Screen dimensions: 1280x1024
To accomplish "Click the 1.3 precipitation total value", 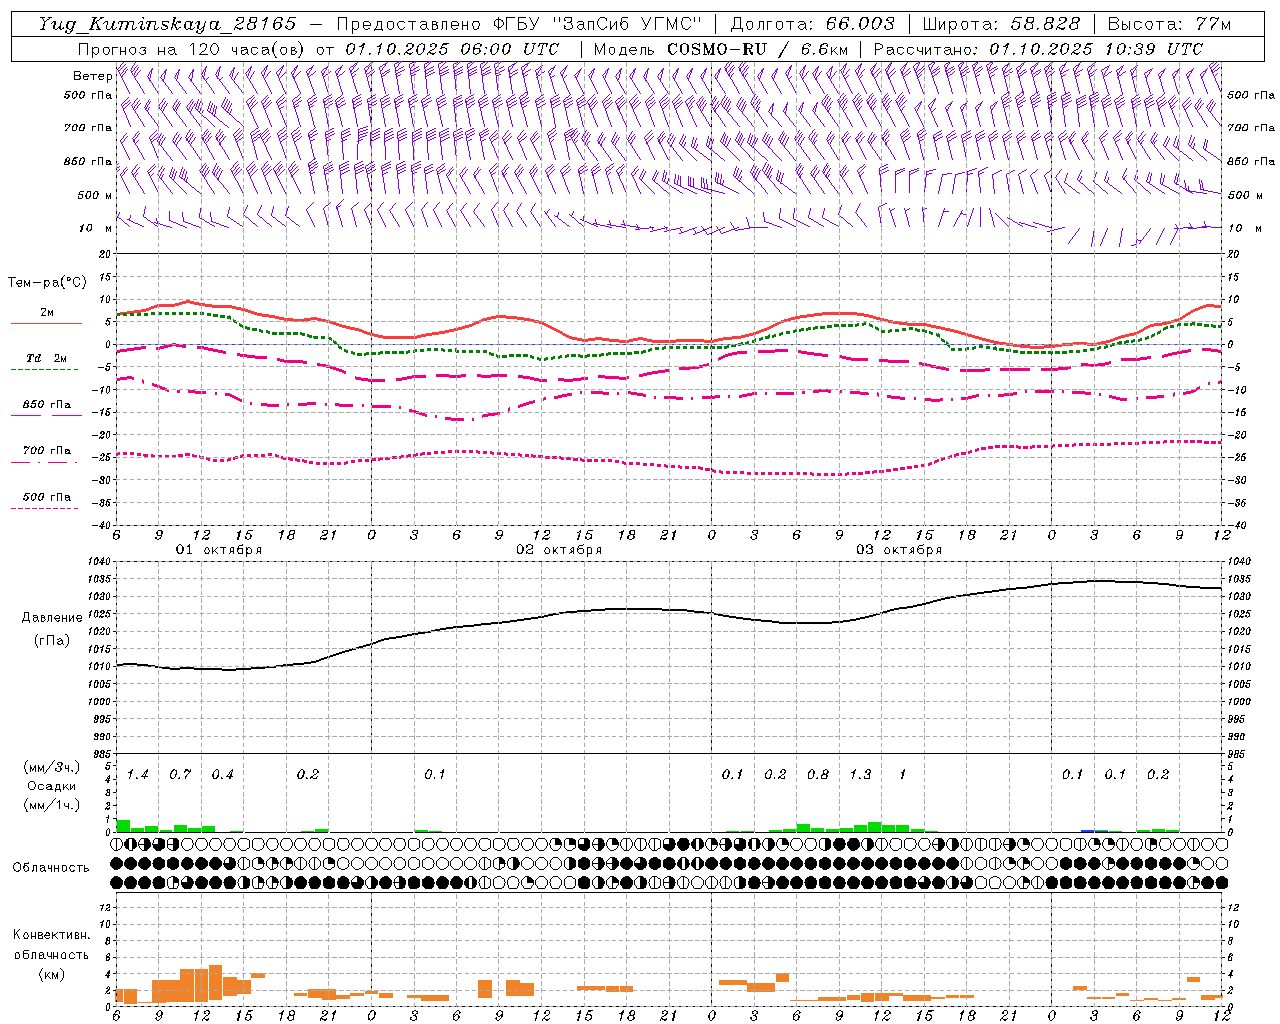I will (860, 775).
